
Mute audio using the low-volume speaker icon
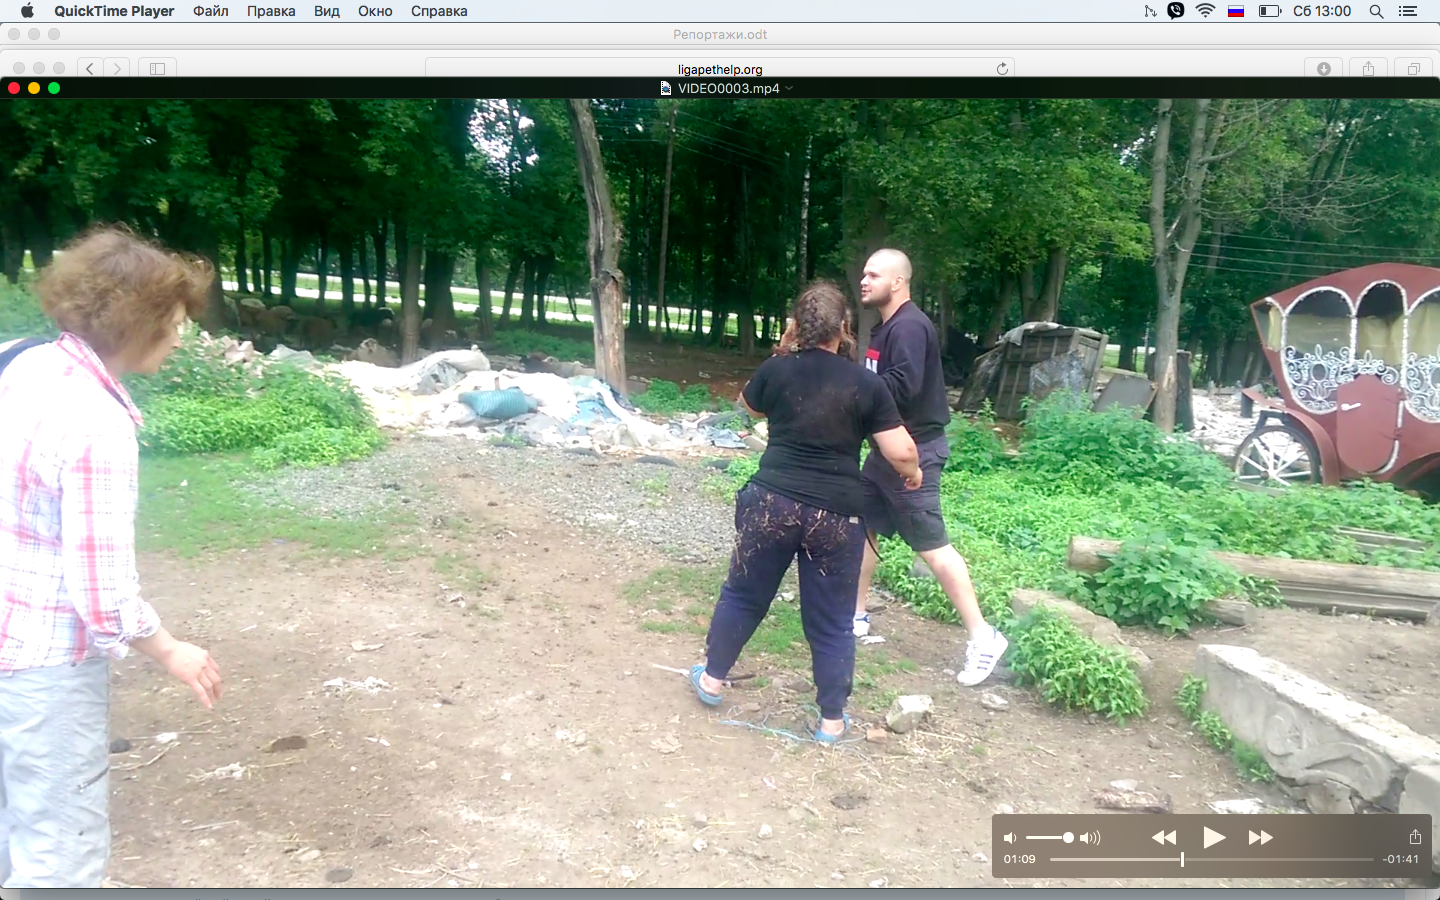1010,838
